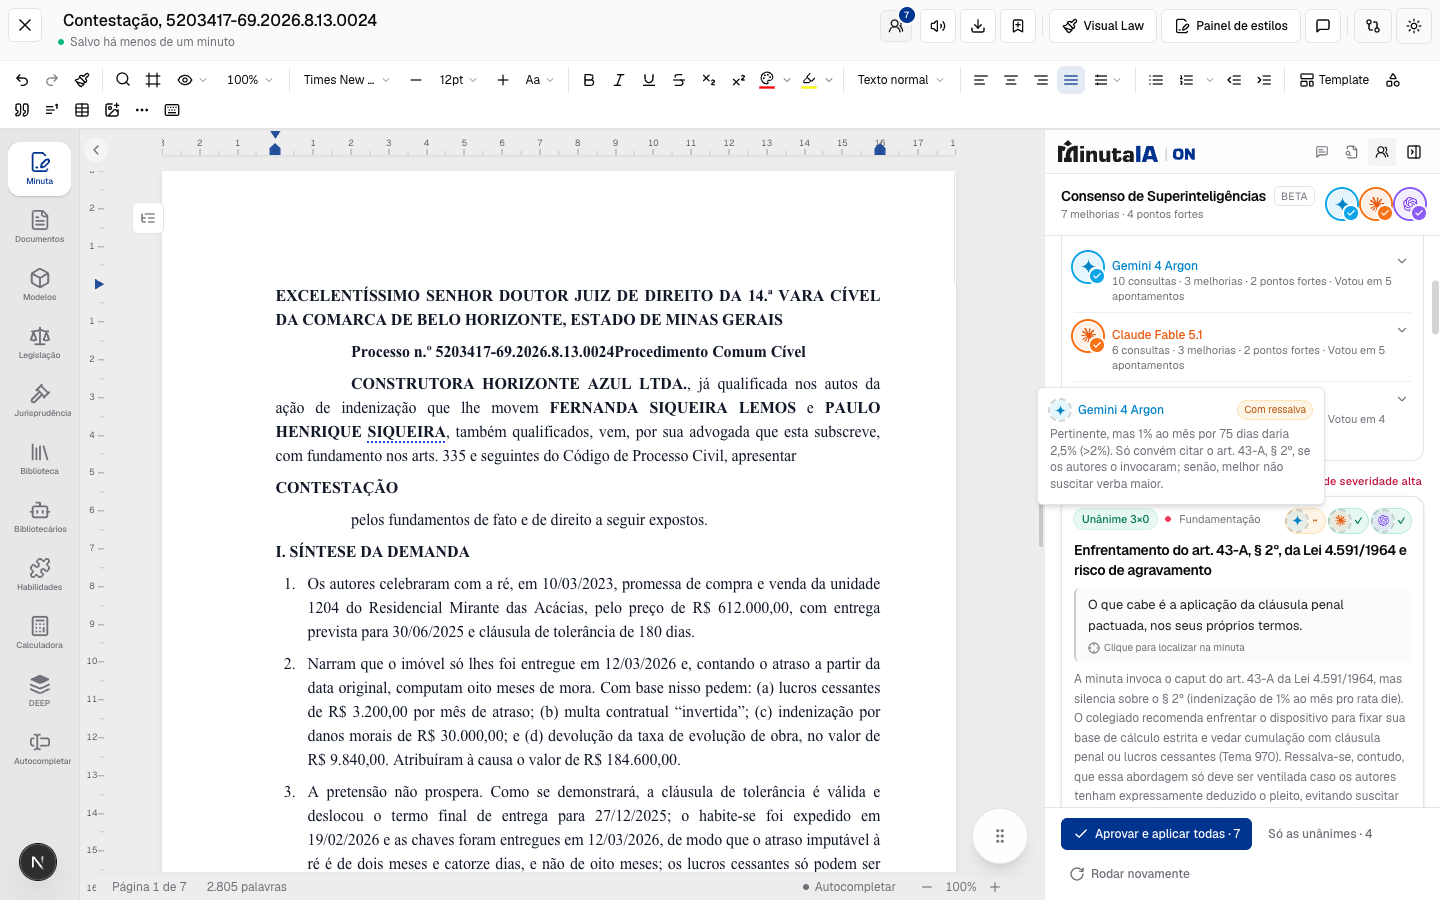Click the shapes icon next to Template
The width and height of the screenshot is (1440, 900).
(1393, 80)
